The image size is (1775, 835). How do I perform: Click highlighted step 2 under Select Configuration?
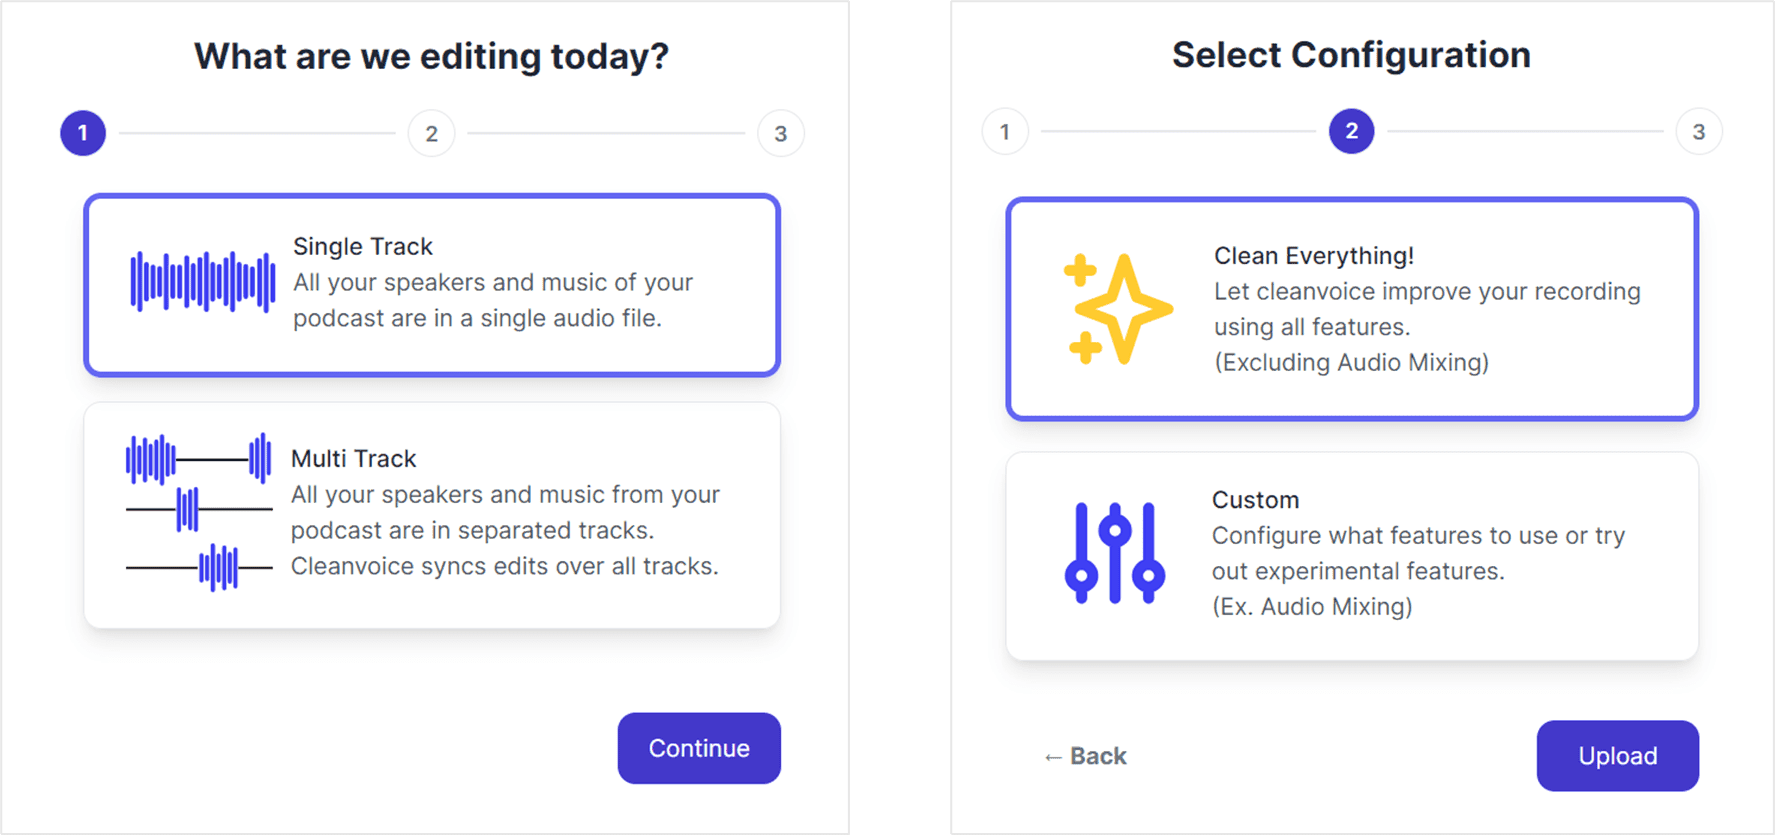coord(1351,131)
